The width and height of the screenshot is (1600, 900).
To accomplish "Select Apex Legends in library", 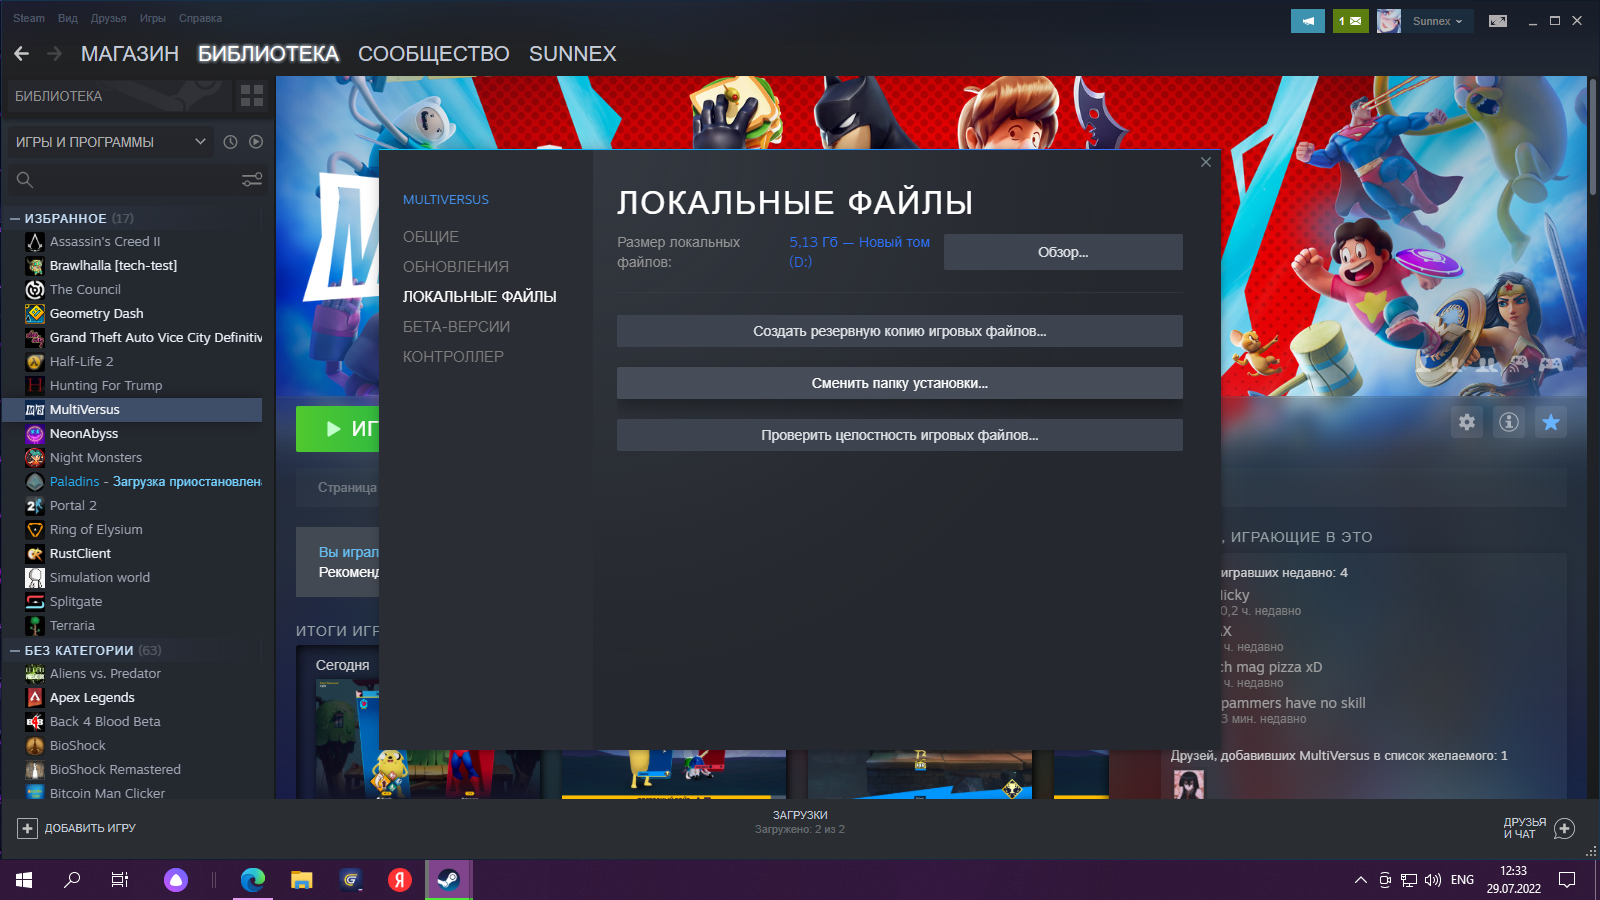I will pos(92,697).
